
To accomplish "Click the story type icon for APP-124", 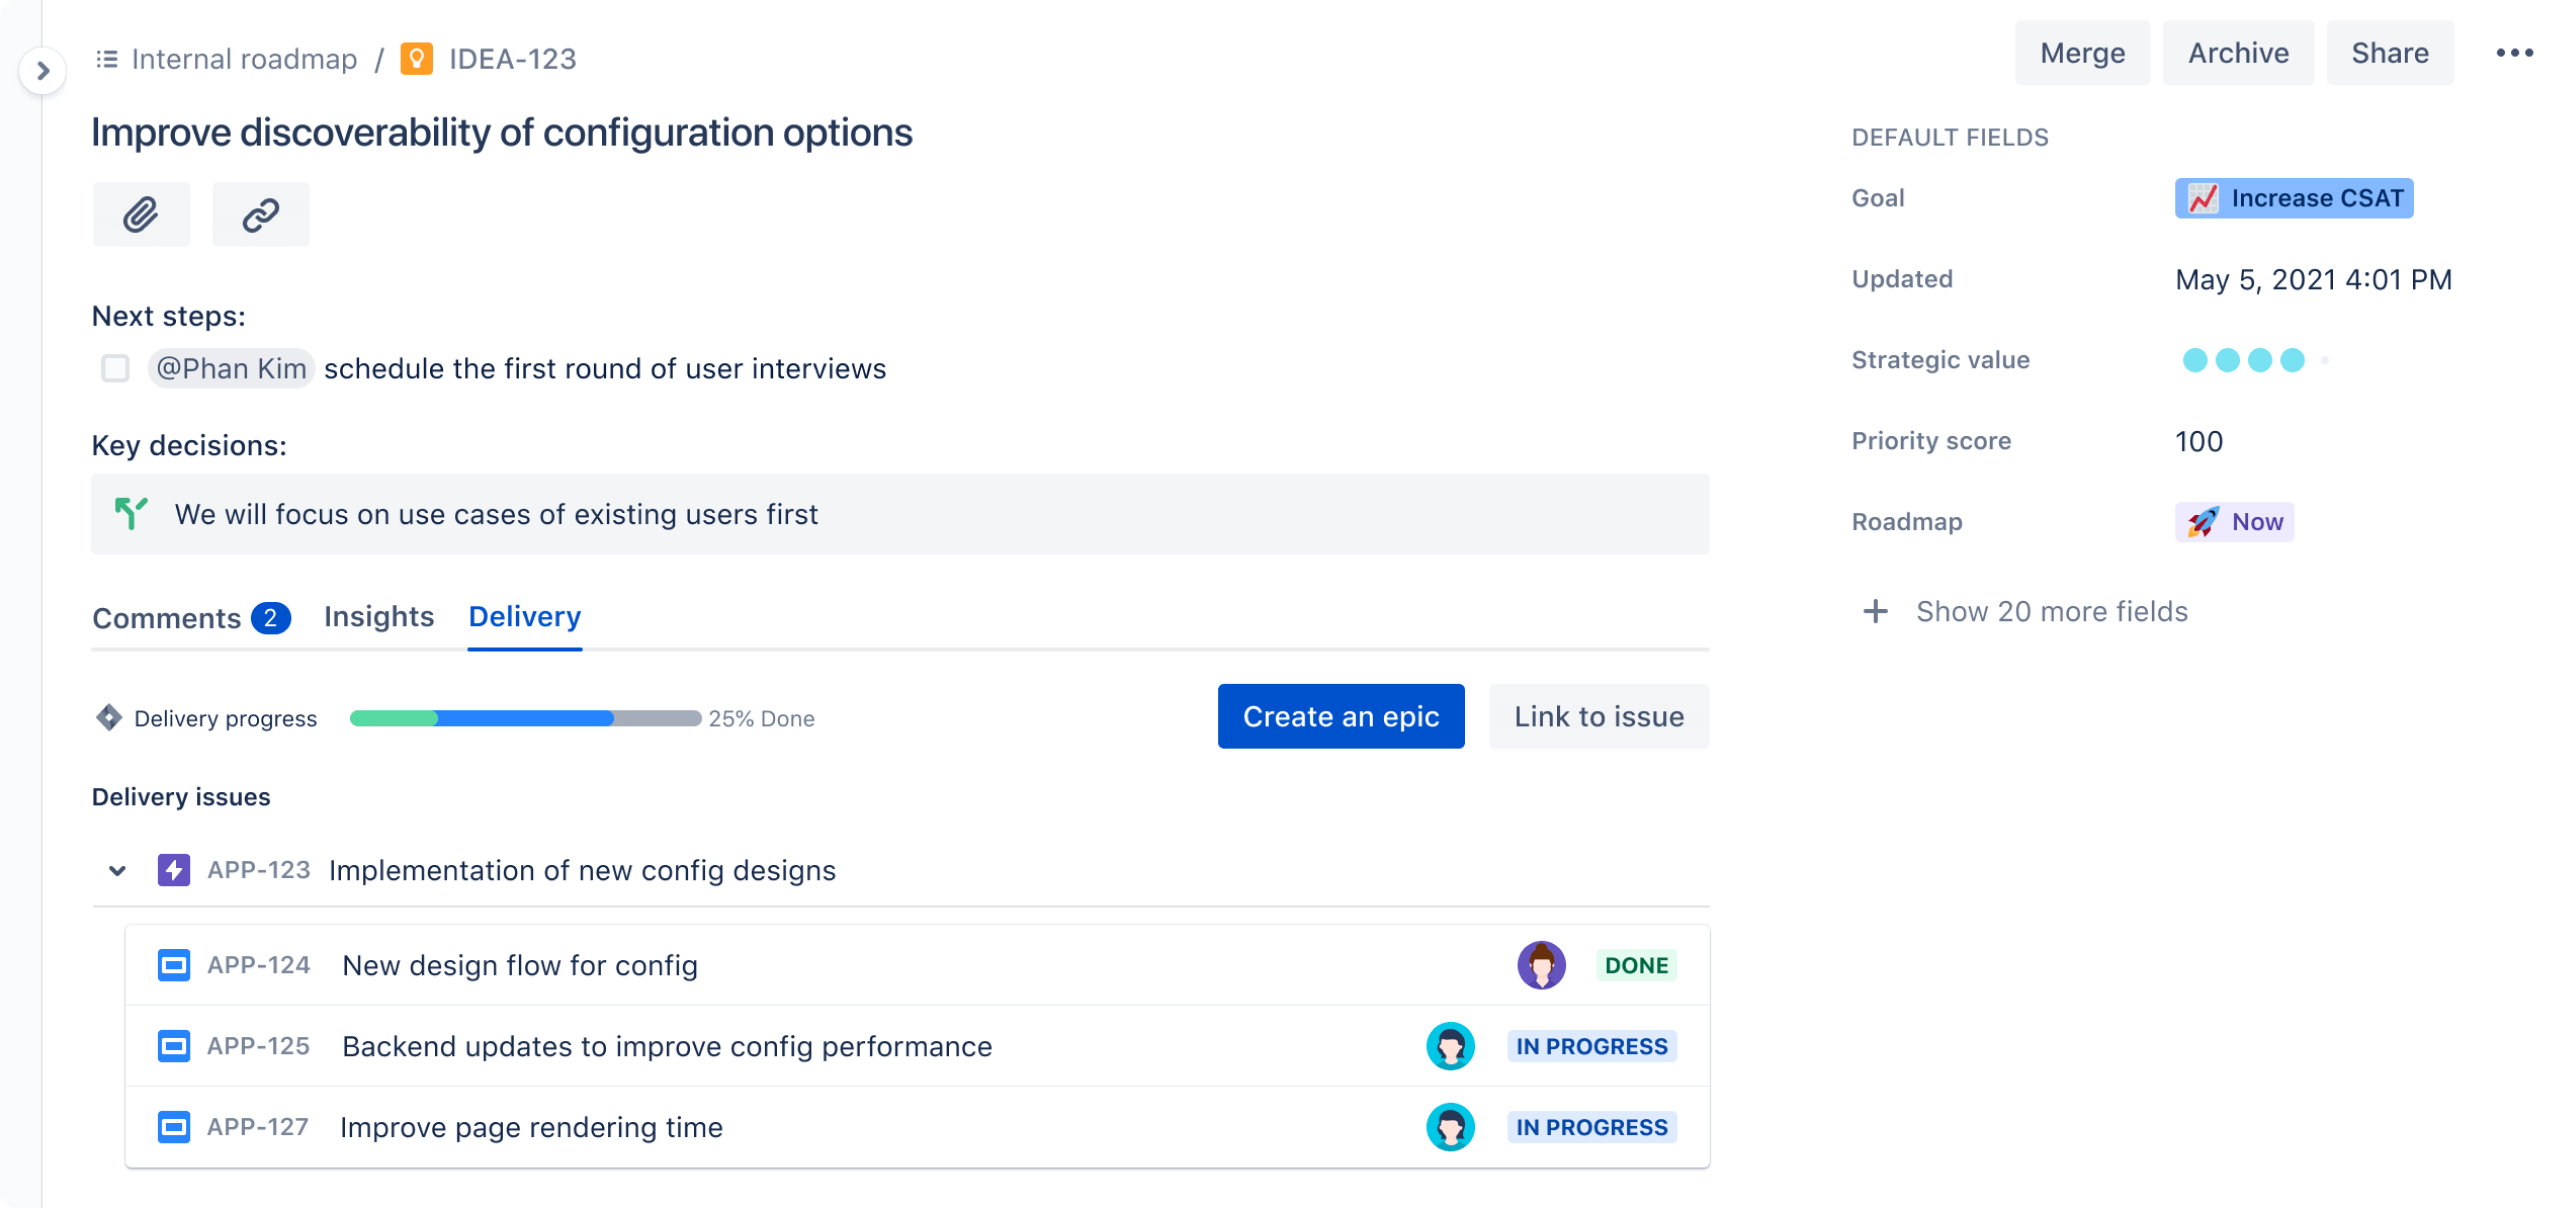I will 174,965.
